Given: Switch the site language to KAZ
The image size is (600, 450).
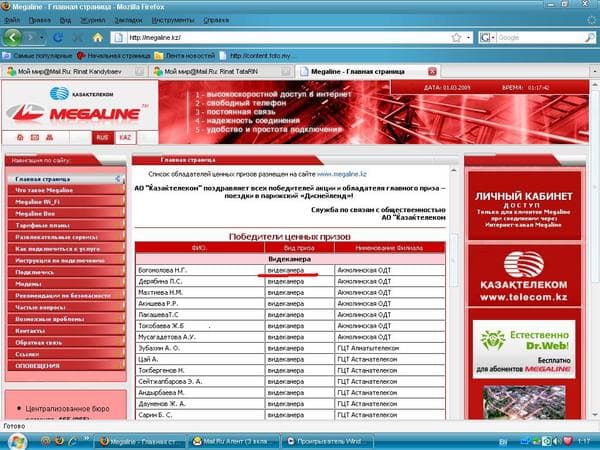Looking at the screenshot, I should [x=125, y=138].
